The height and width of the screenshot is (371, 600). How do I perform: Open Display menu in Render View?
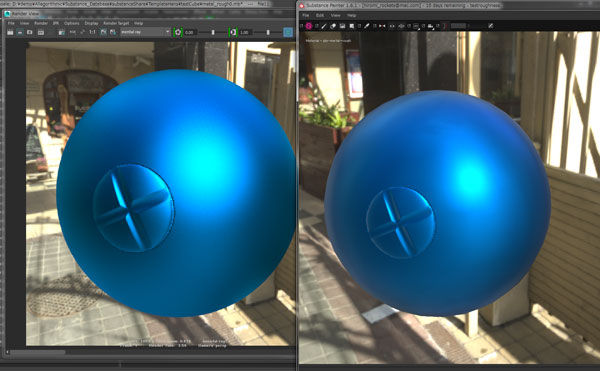click(91, 23)
